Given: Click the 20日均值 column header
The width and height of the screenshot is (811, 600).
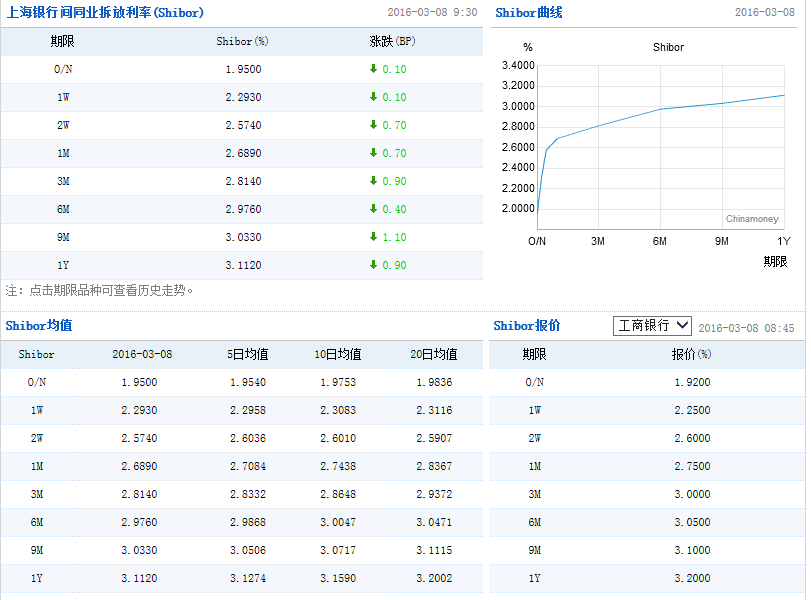Looking at the screenshot, I should pyautogui.click(x=433, y=354).
